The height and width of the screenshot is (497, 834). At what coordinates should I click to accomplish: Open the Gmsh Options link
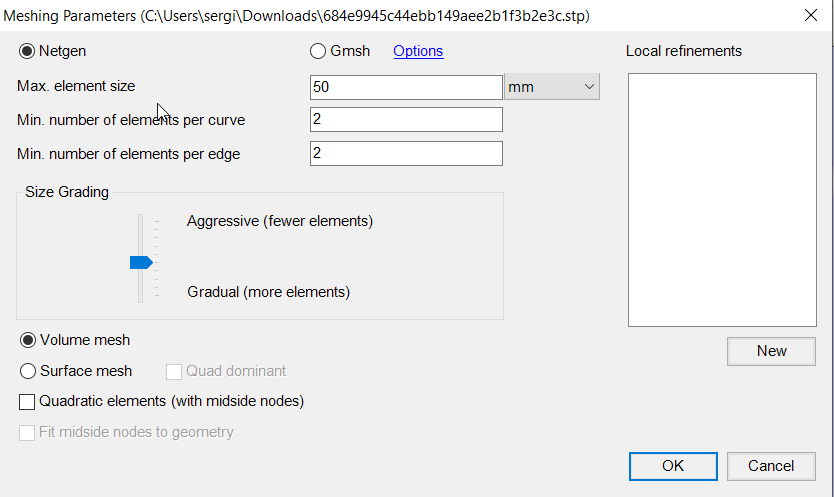click(418, 51)
